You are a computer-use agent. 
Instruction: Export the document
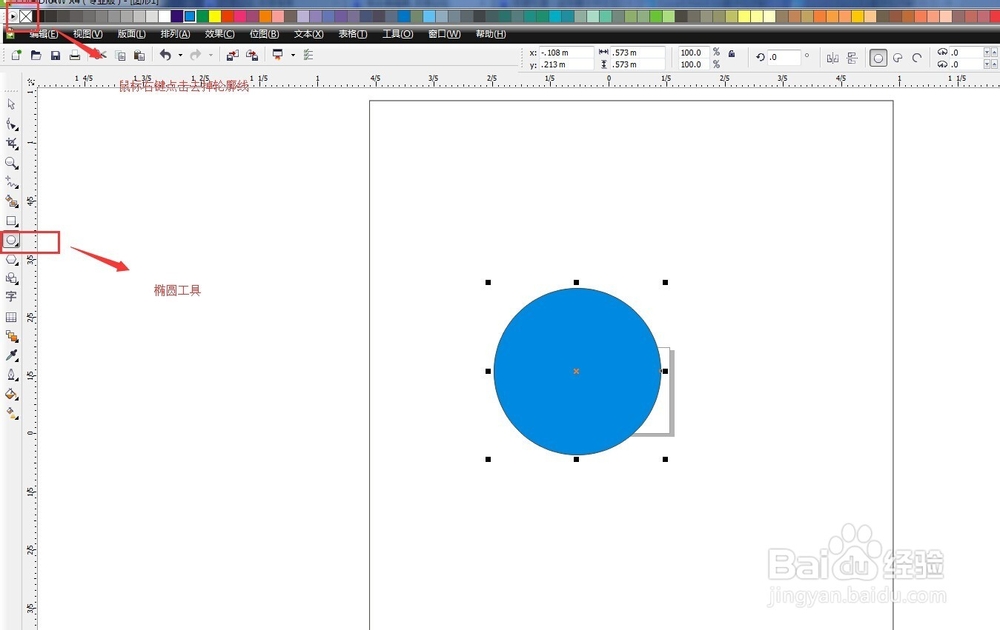252,55
